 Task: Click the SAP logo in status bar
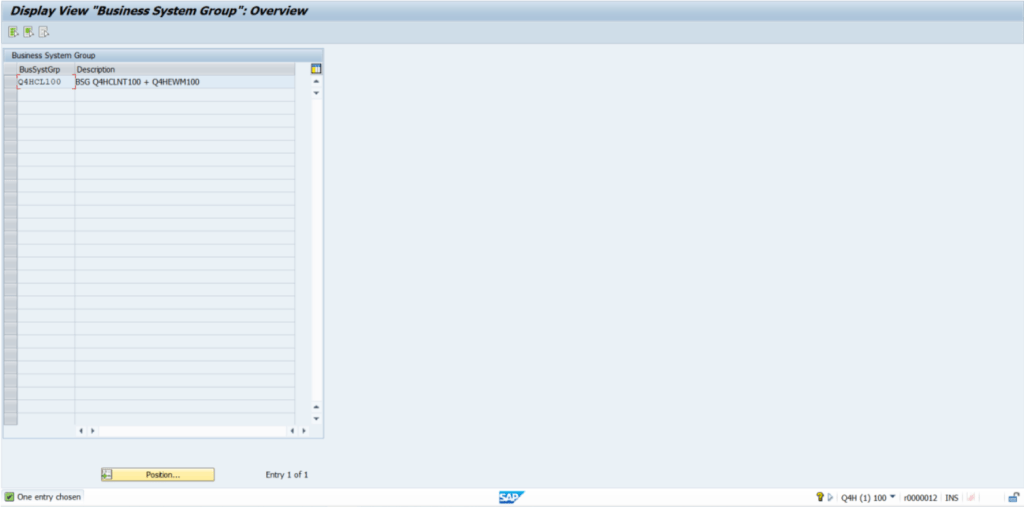tap(511, 497)
